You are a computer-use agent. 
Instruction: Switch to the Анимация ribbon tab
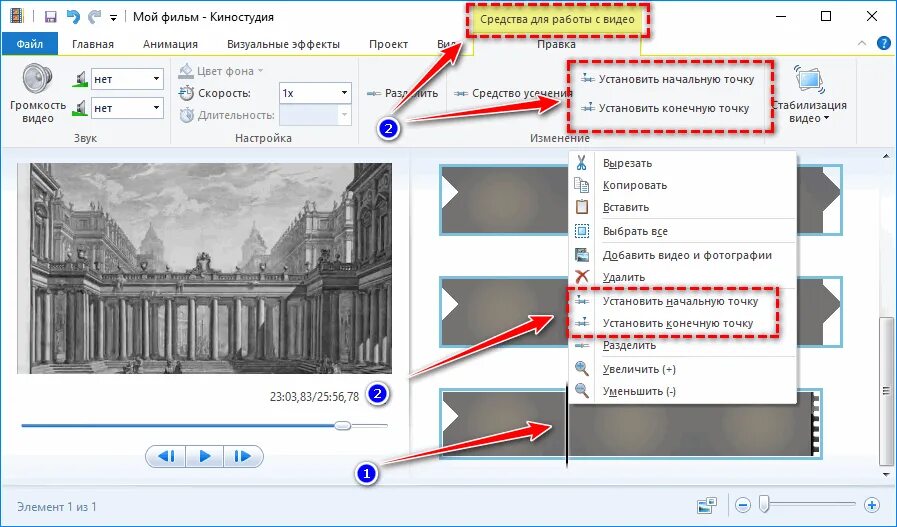click(170, 44)
